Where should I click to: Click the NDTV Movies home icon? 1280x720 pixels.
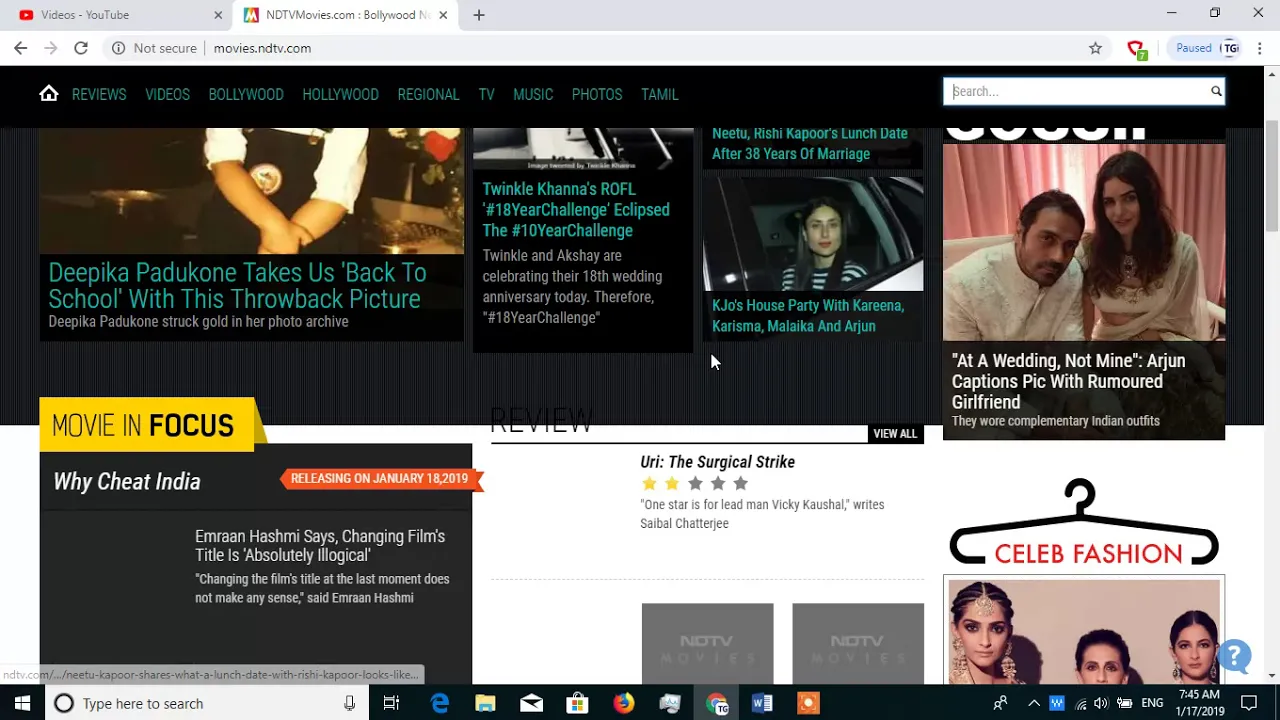pyautogui.click(x=49, y=93)
